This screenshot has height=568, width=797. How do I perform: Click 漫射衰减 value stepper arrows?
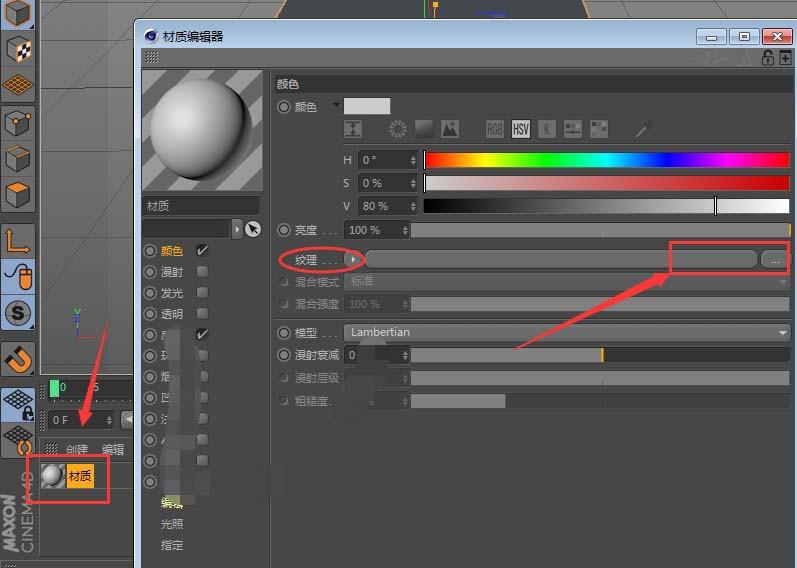405,355
